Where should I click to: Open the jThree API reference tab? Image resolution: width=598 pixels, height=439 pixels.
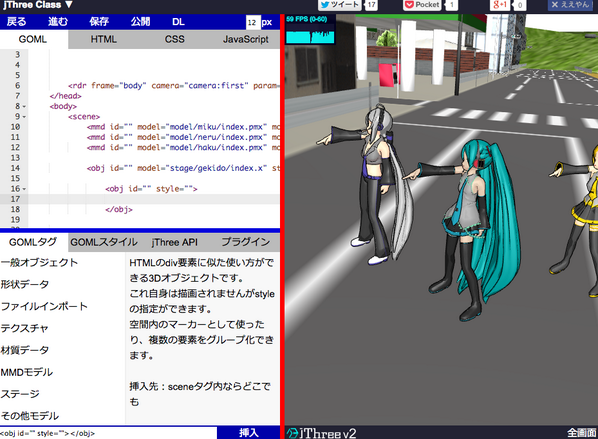click(x=174, y=242)
